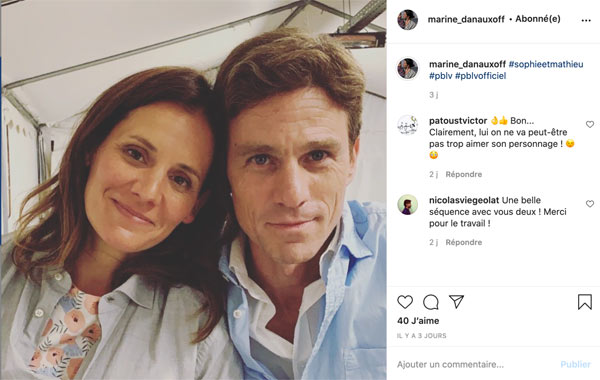
Task: Open the #pblvofficiel hashtag
Action: pos(481,76)
